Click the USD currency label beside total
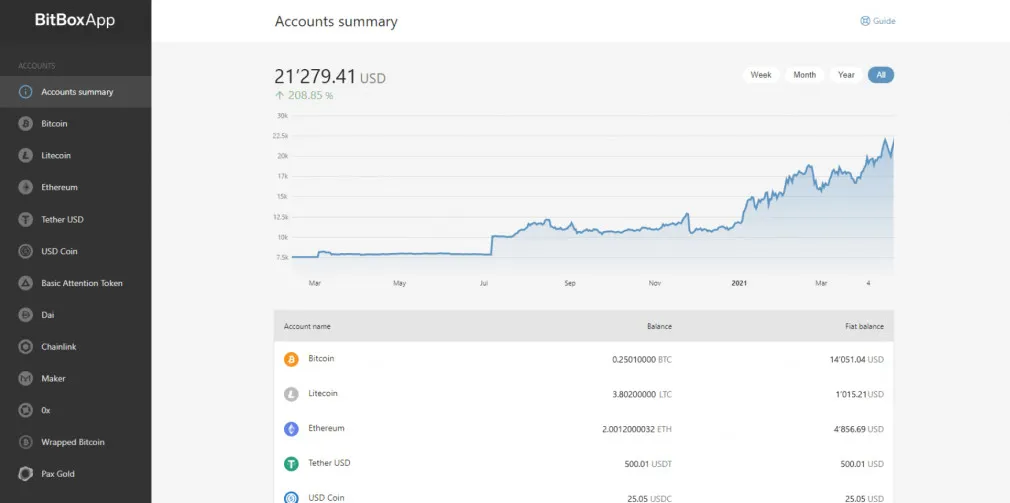The image size is (1010, 503). tap(373, 79)
